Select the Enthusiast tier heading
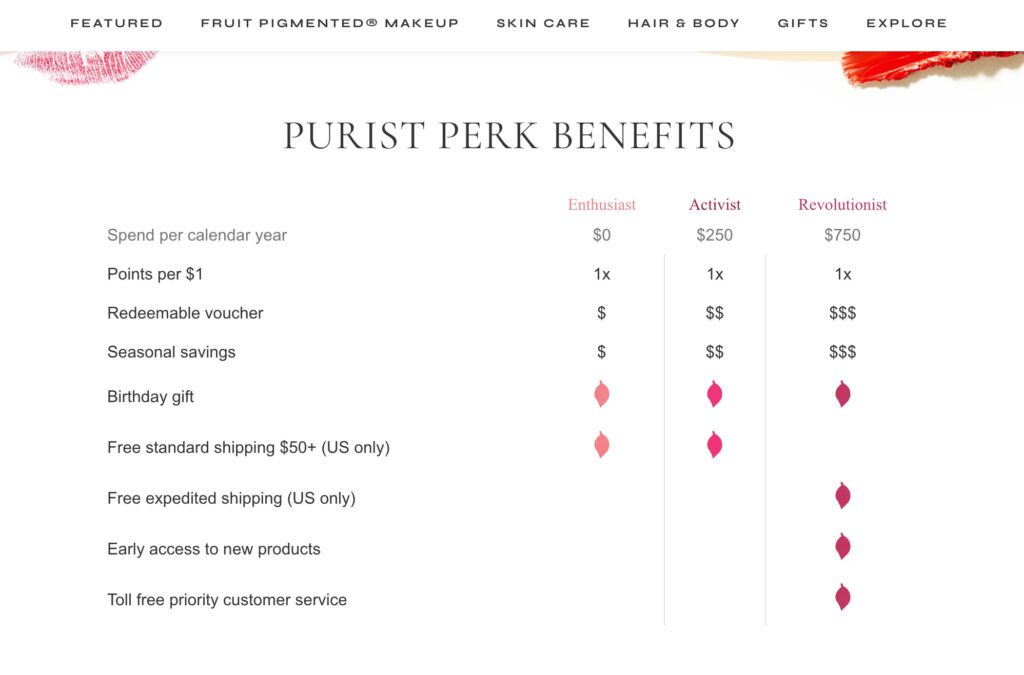This screenshot has width=1024, height=675. click(x=602, y=205)
